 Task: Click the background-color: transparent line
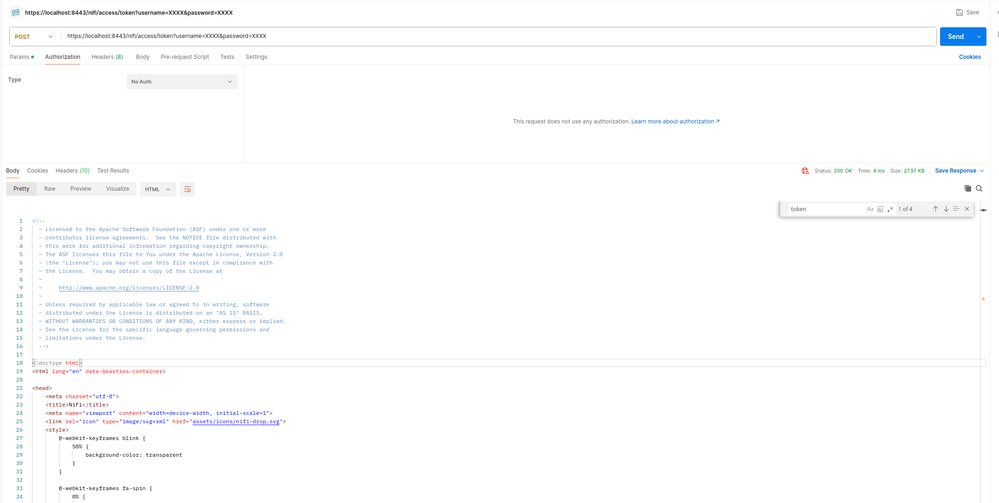pyautogui.click(x=134, y=455)
